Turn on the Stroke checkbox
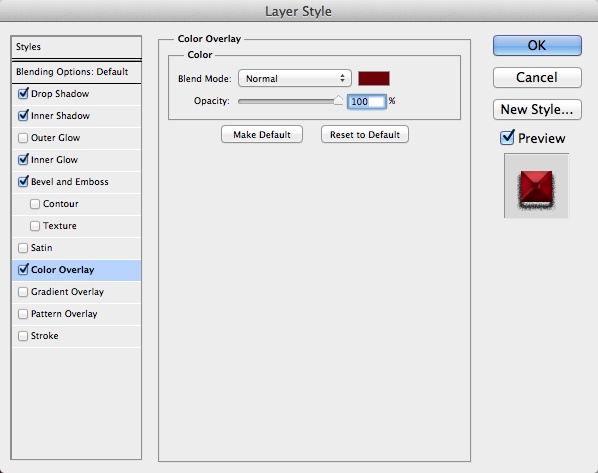This screenshot has height=473, width=598. 23,336
